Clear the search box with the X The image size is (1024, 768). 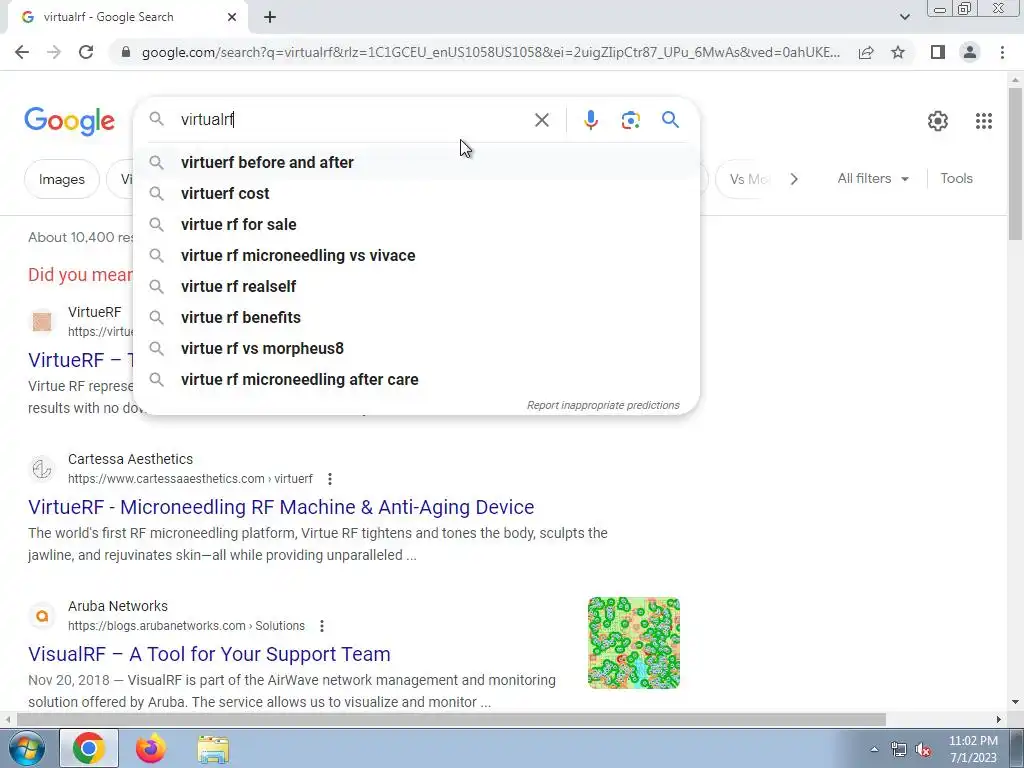541,120
